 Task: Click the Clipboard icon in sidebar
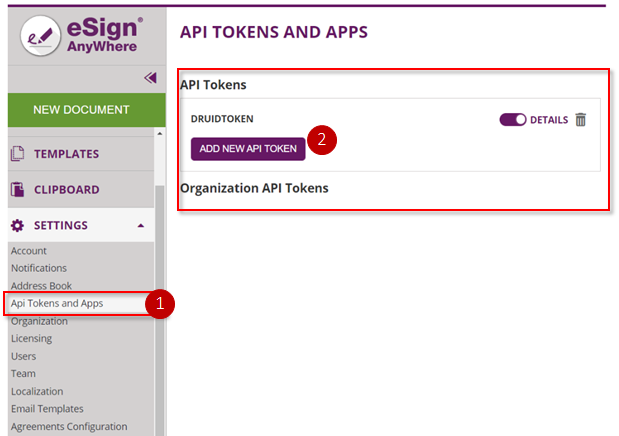coord(17,190)
